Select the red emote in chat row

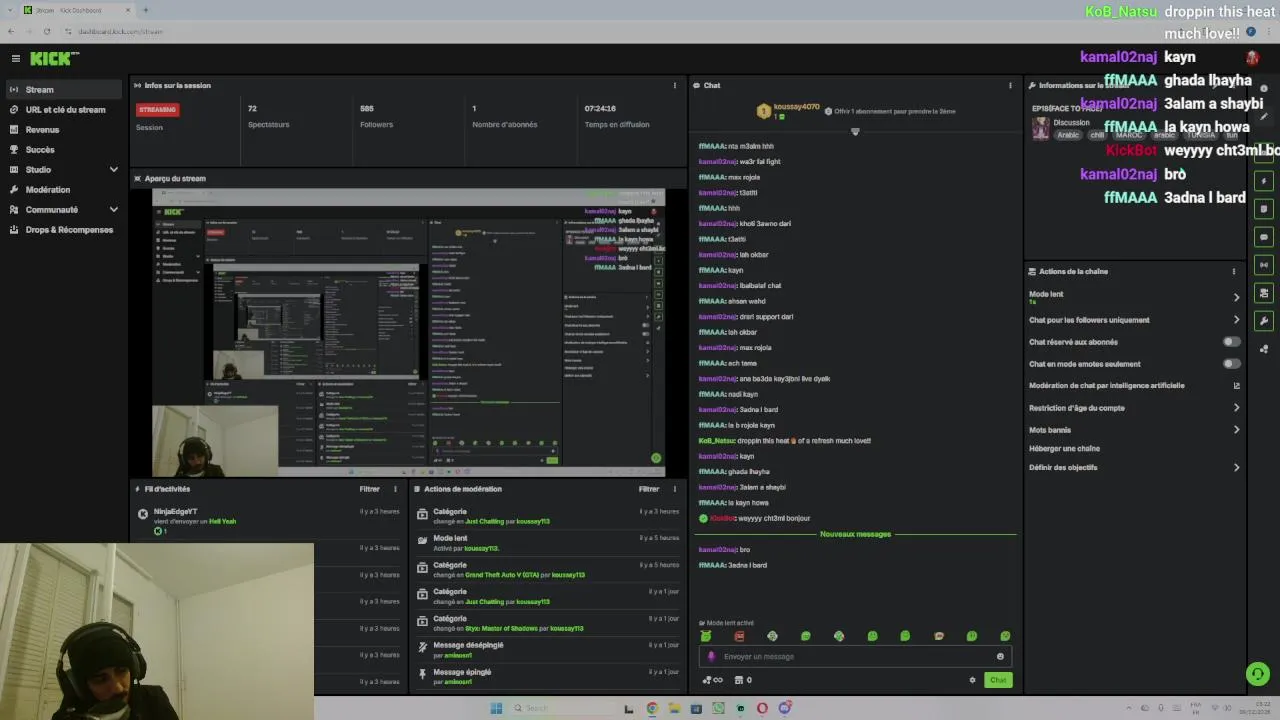tap(739, 636)
